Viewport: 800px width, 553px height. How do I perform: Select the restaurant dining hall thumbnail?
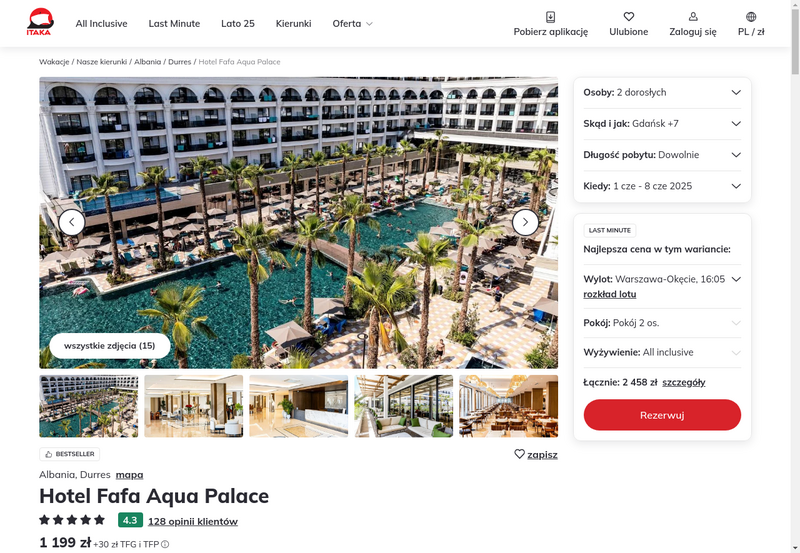click(x=509, y=406)
